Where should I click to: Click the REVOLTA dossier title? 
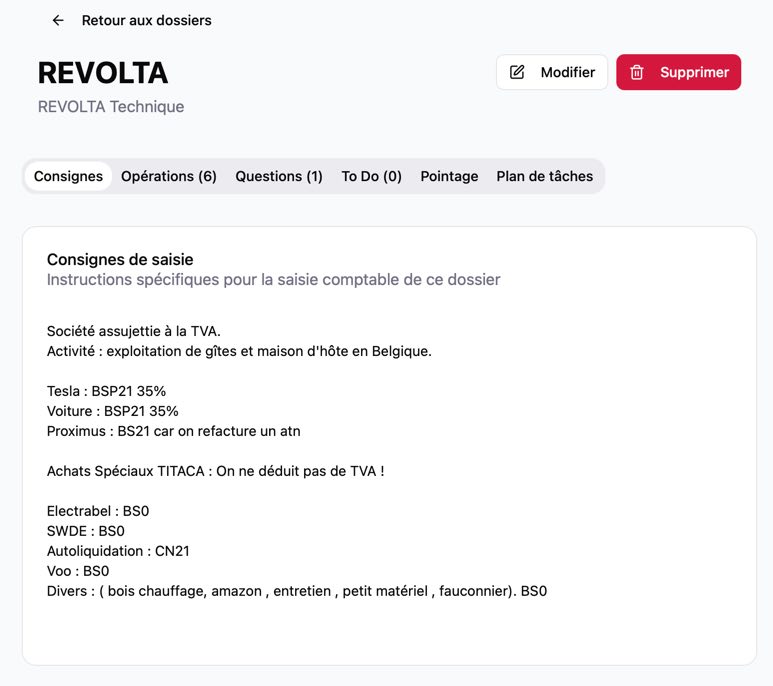[x=103, y=73]
